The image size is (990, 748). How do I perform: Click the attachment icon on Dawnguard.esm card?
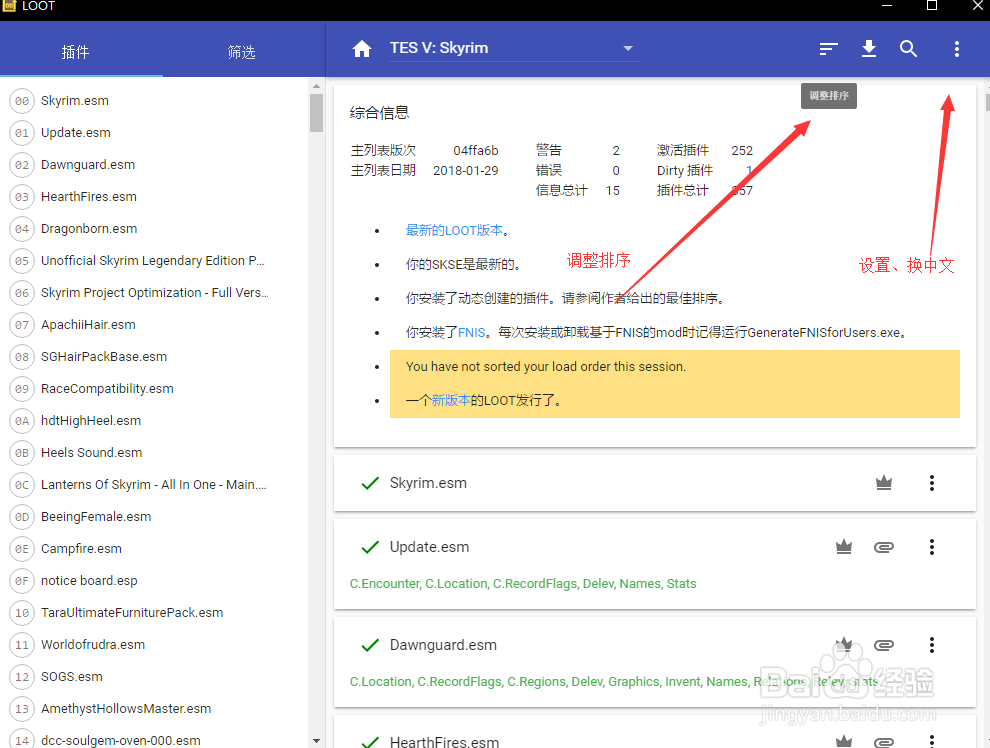pos(884,644)
